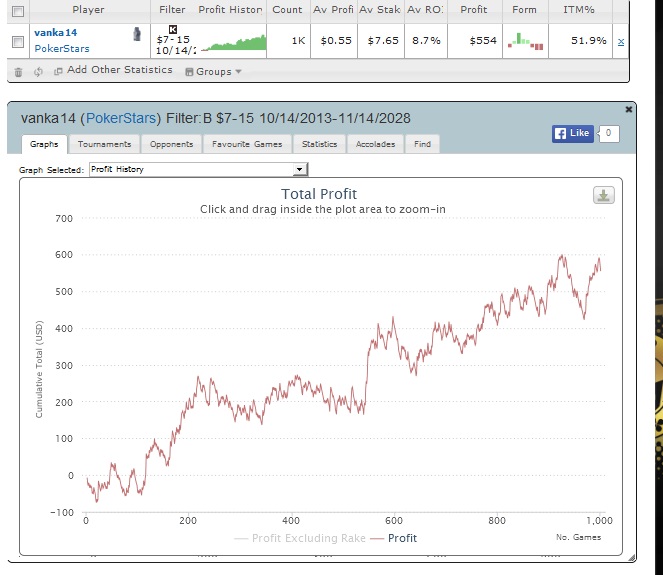Click the player icon next to vanka14
This screenshot has height=575, width=663.
(x=136, y=34)
